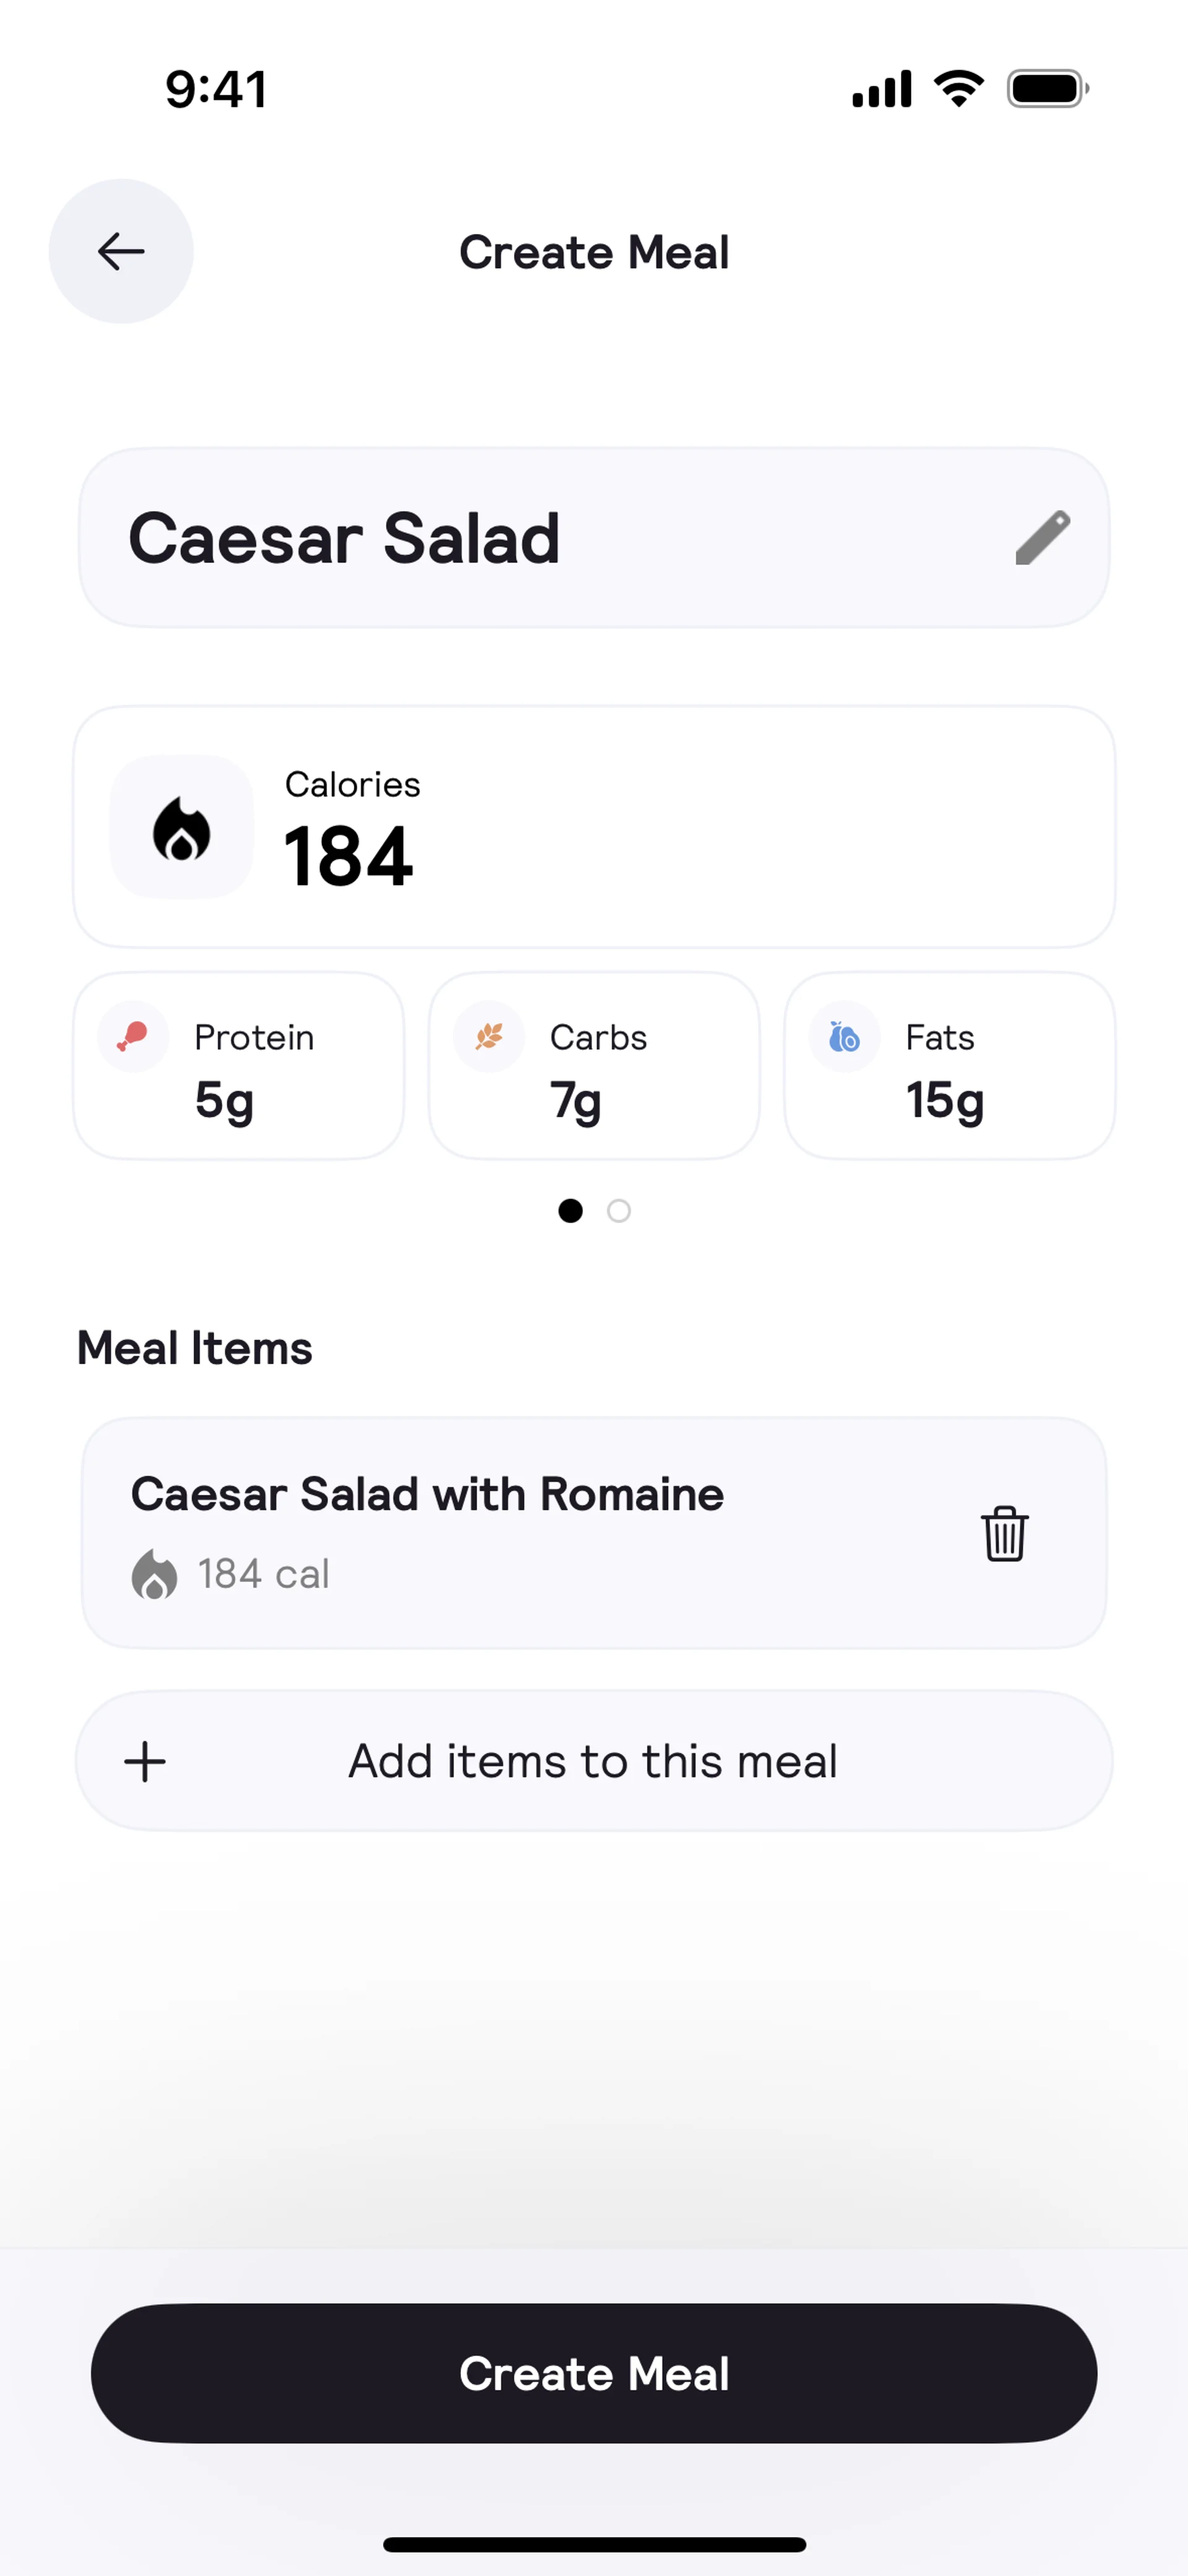Tap Add items to this meal
Screen dimensions: 1188x2576
click(x=593, y=1761)
